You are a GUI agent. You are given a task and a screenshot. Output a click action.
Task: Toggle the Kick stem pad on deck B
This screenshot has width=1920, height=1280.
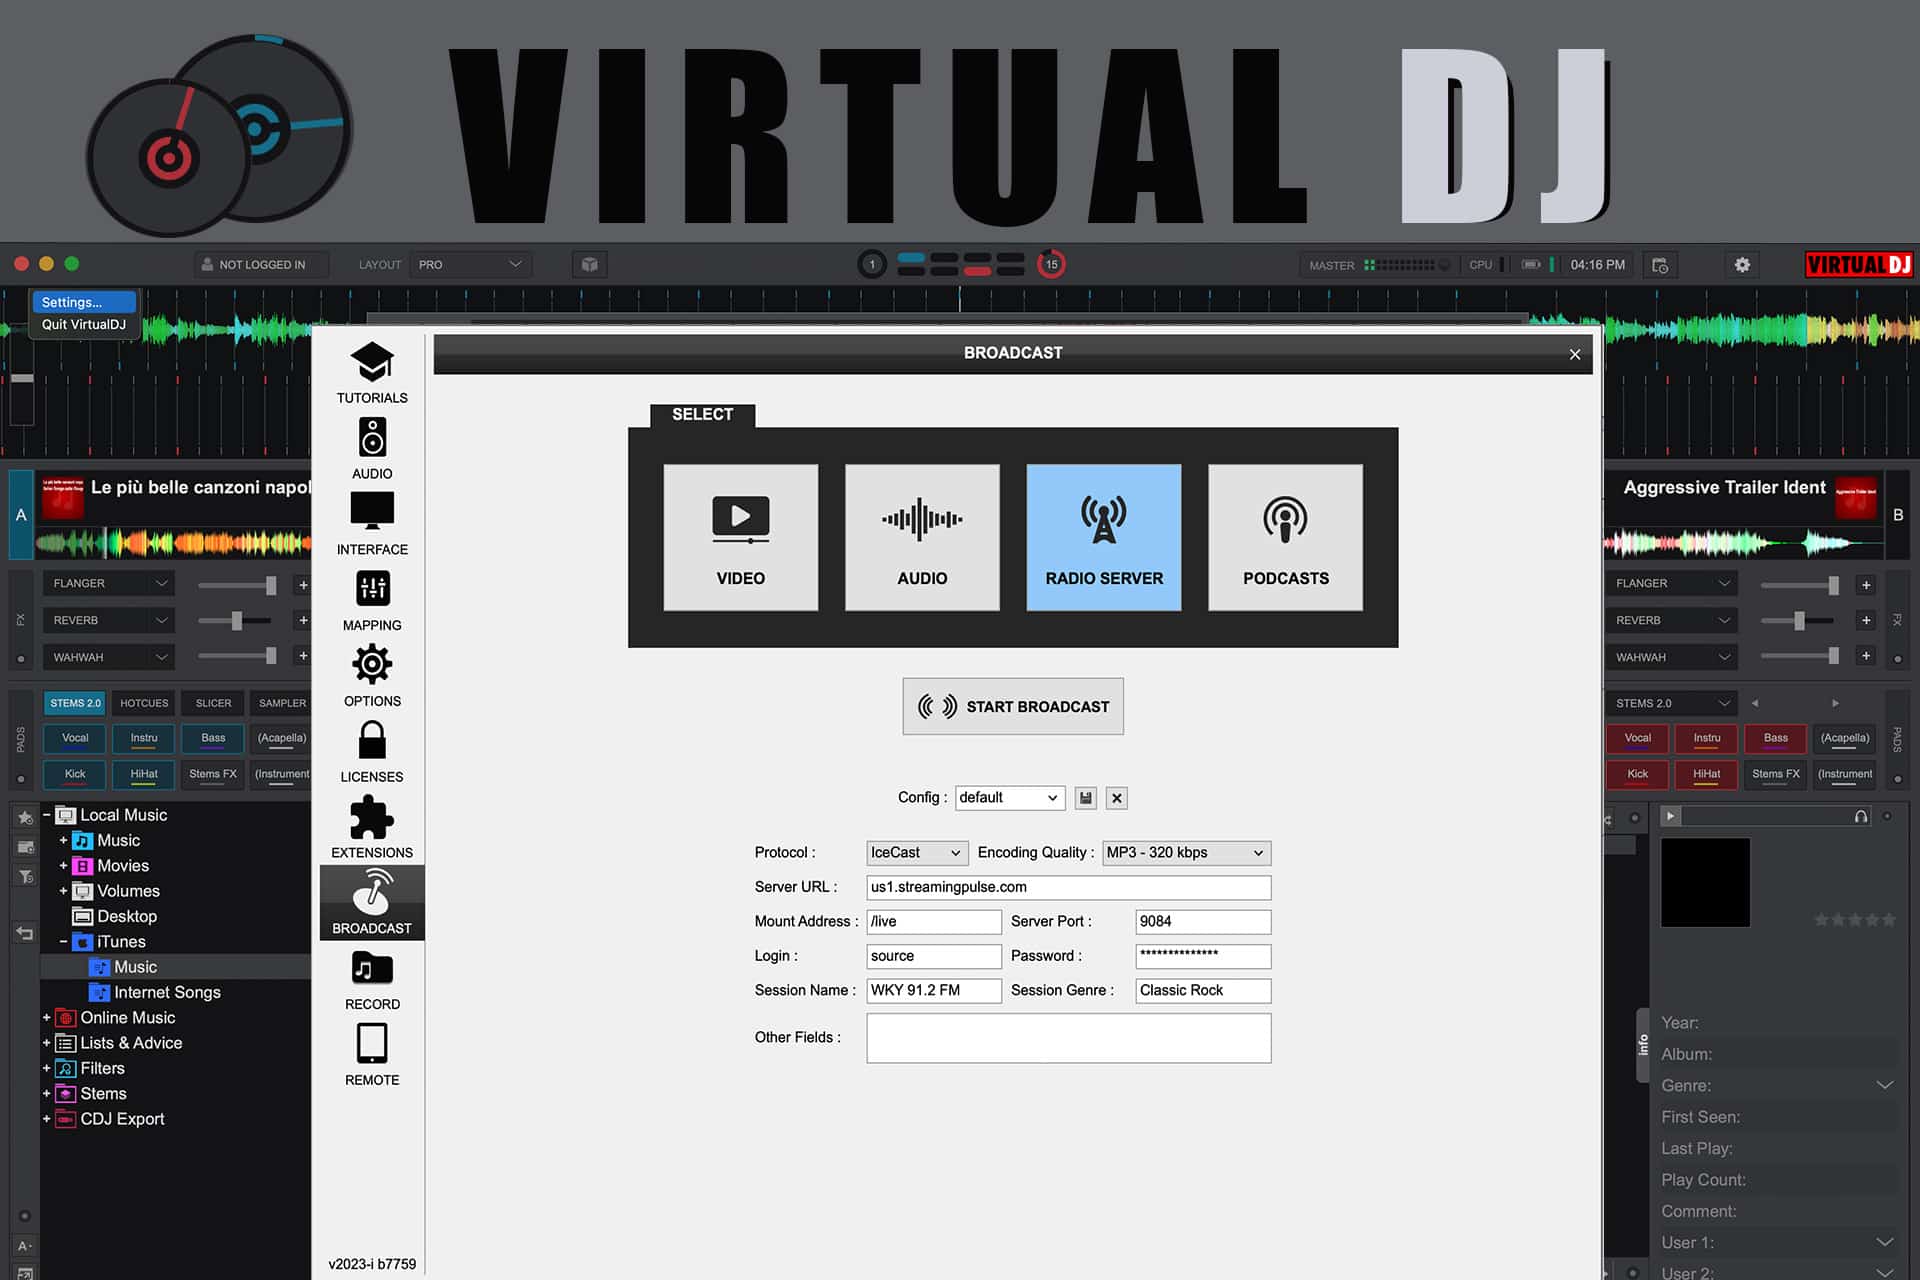coord(1637,775)
